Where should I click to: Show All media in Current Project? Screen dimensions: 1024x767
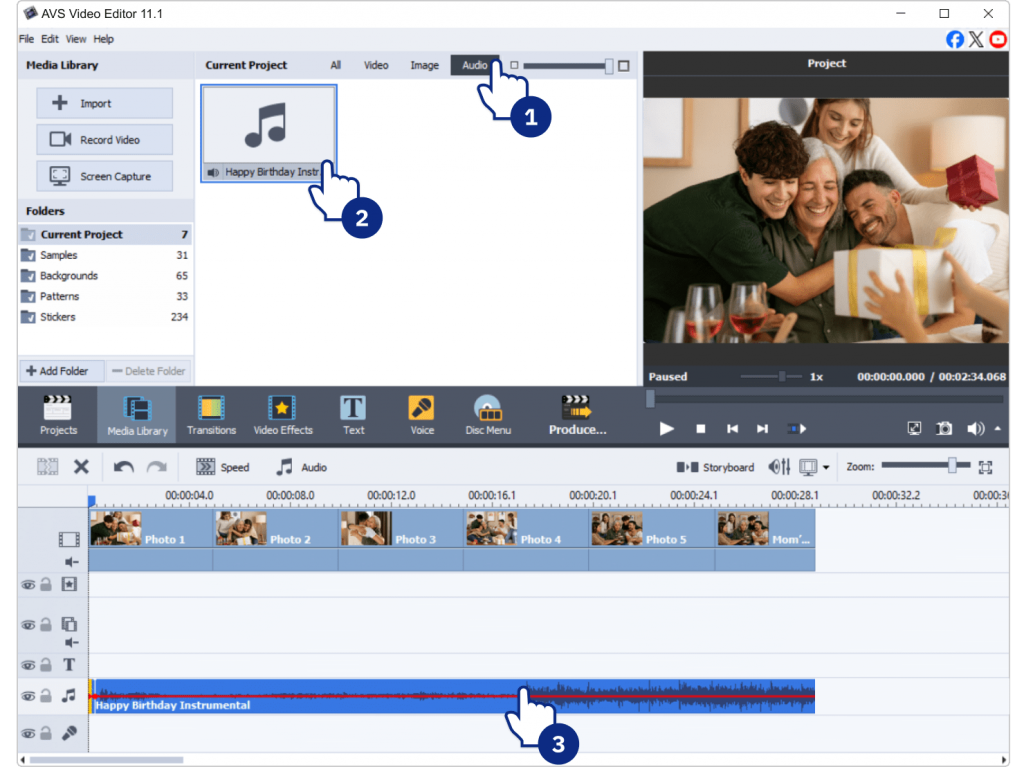(x=336, y=65)
